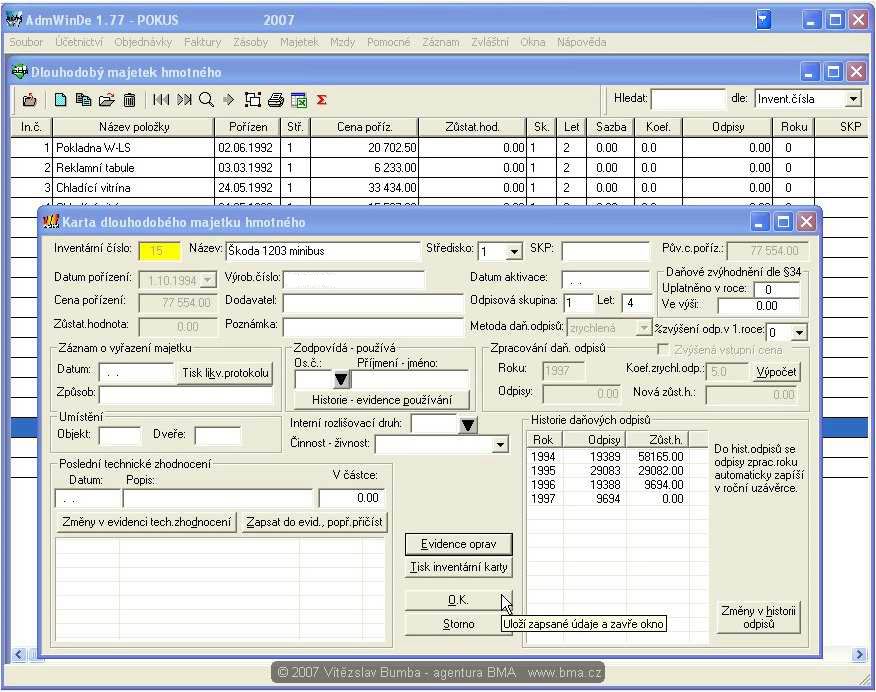The width and height of the screenshot is (876, 692).
Task: Open the Metoda daň.odpisů dropdown
Action: click(644, 328)
